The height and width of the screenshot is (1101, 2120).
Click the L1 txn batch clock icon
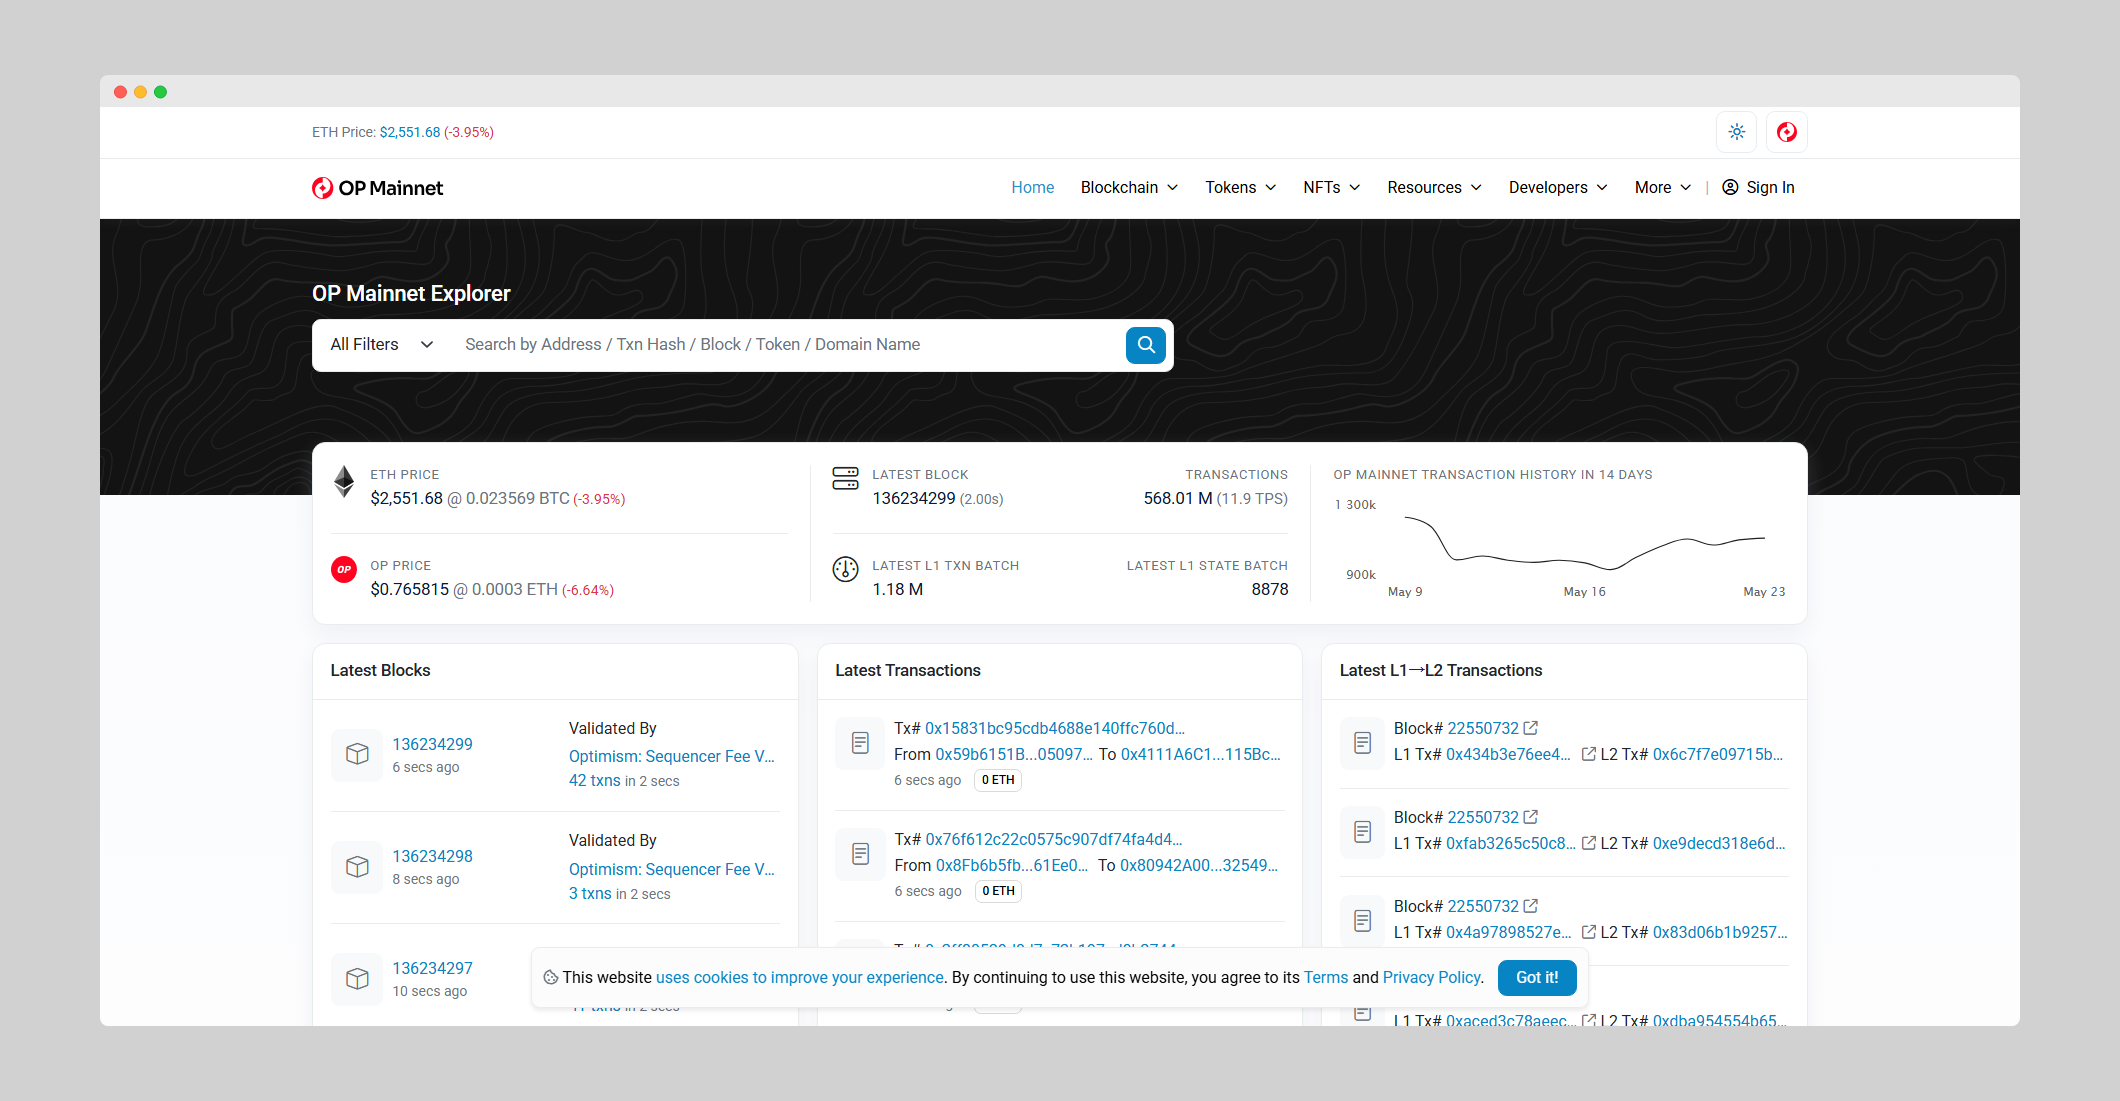845,569
